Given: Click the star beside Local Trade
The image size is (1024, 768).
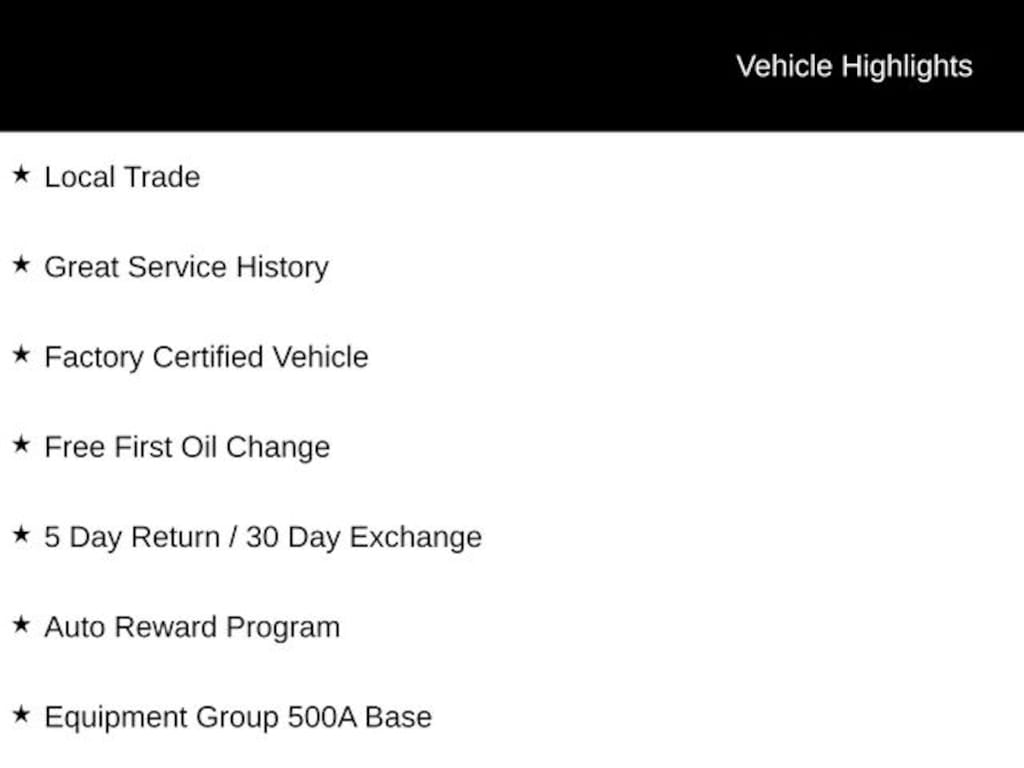Looking at the screenshot, I should coord(21,174).
